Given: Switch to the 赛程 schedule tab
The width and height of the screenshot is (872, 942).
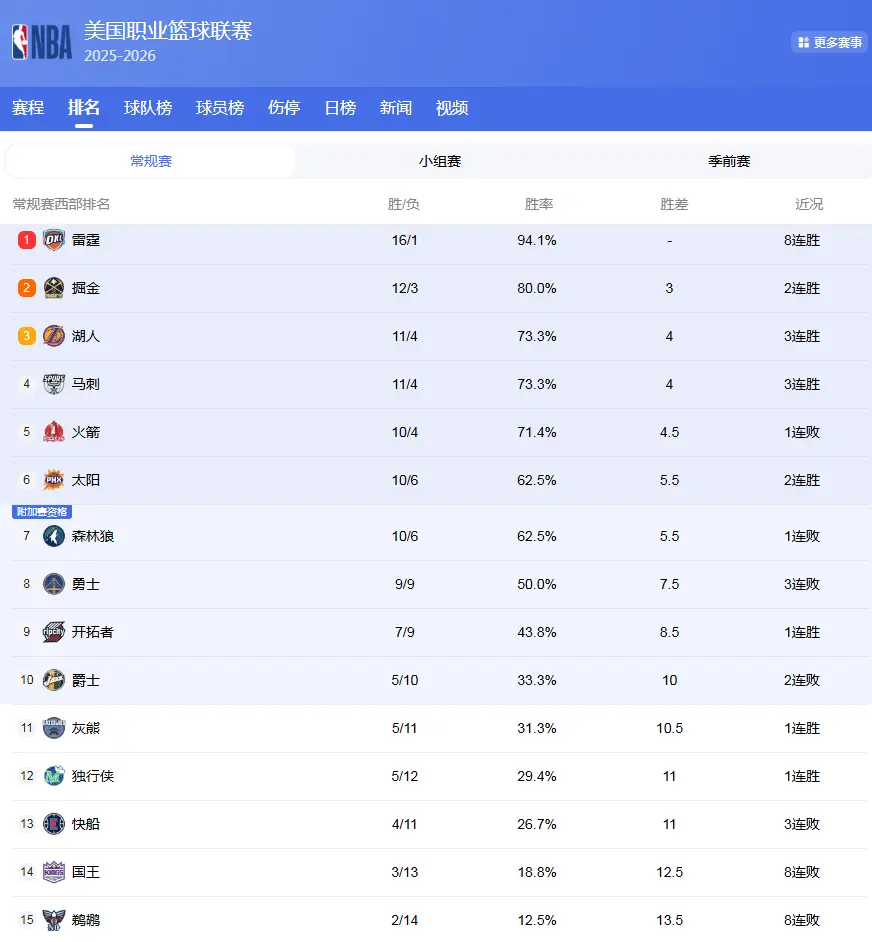Looking at the screenshot, I should click(28, 108).
